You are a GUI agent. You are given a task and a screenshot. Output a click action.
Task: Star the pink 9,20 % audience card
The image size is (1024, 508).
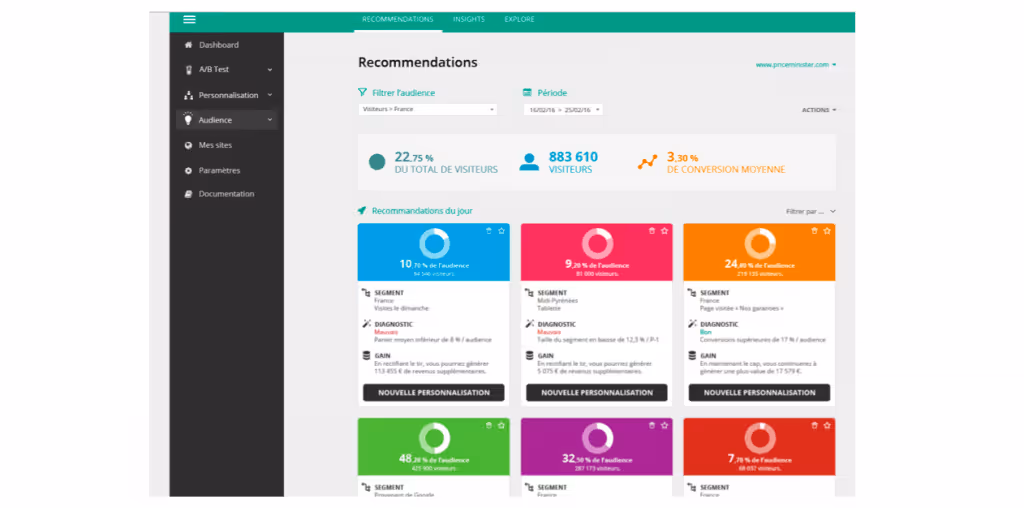coord(664,230)
